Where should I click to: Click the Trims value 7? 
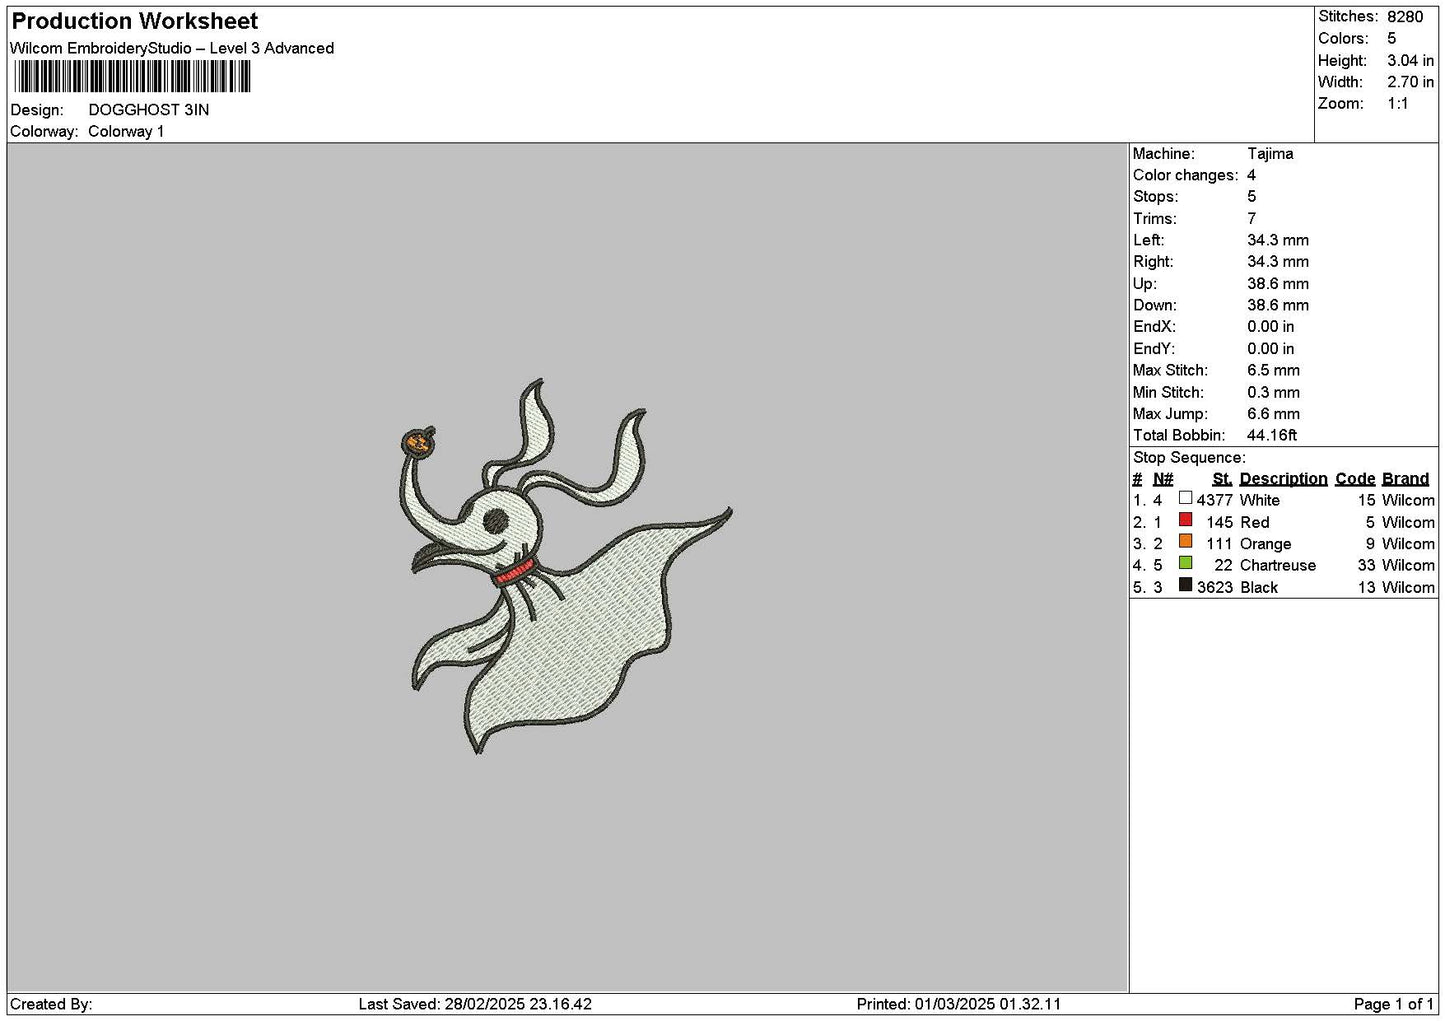(x=1251, y=219)
